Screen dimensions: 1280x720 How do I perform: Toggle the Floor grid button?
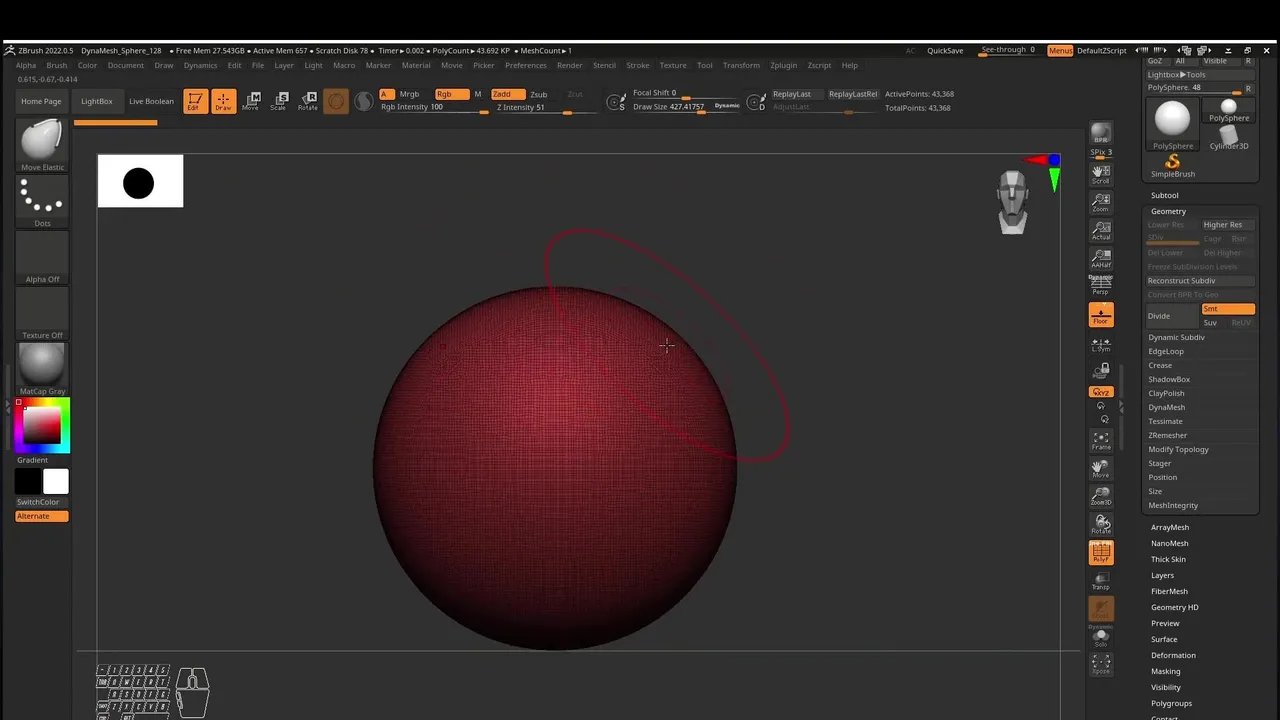[x=1101, y=314]
